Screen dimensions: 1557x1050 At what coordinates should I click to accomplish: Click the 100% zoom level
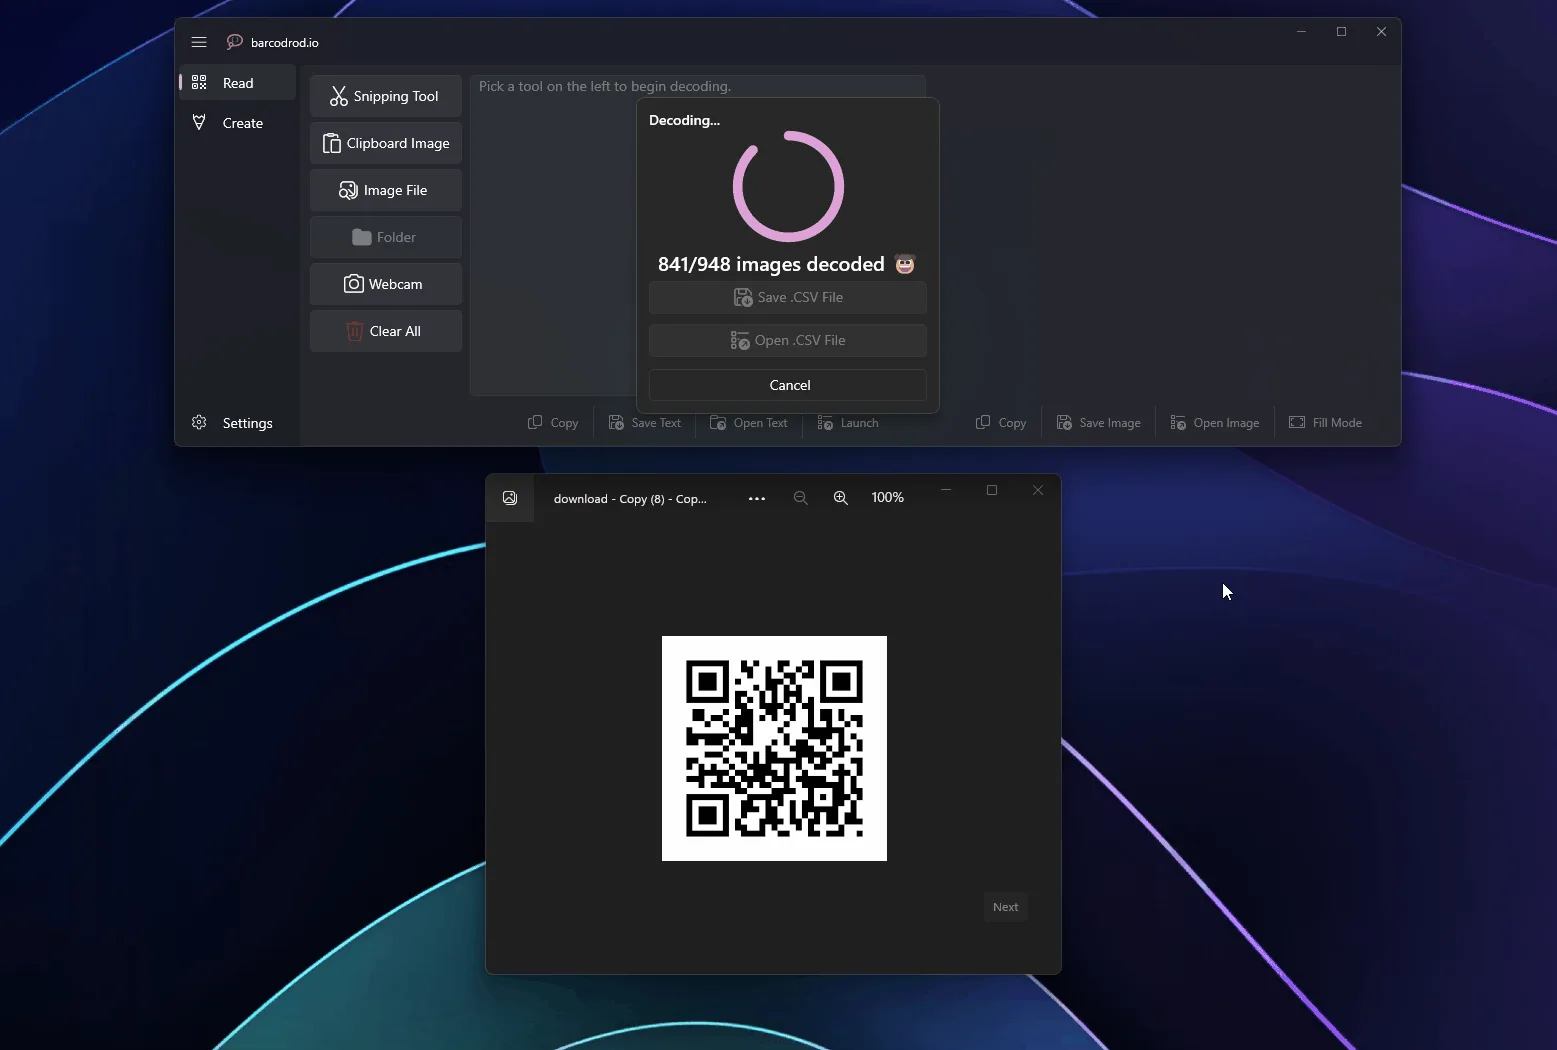[888, 497]
